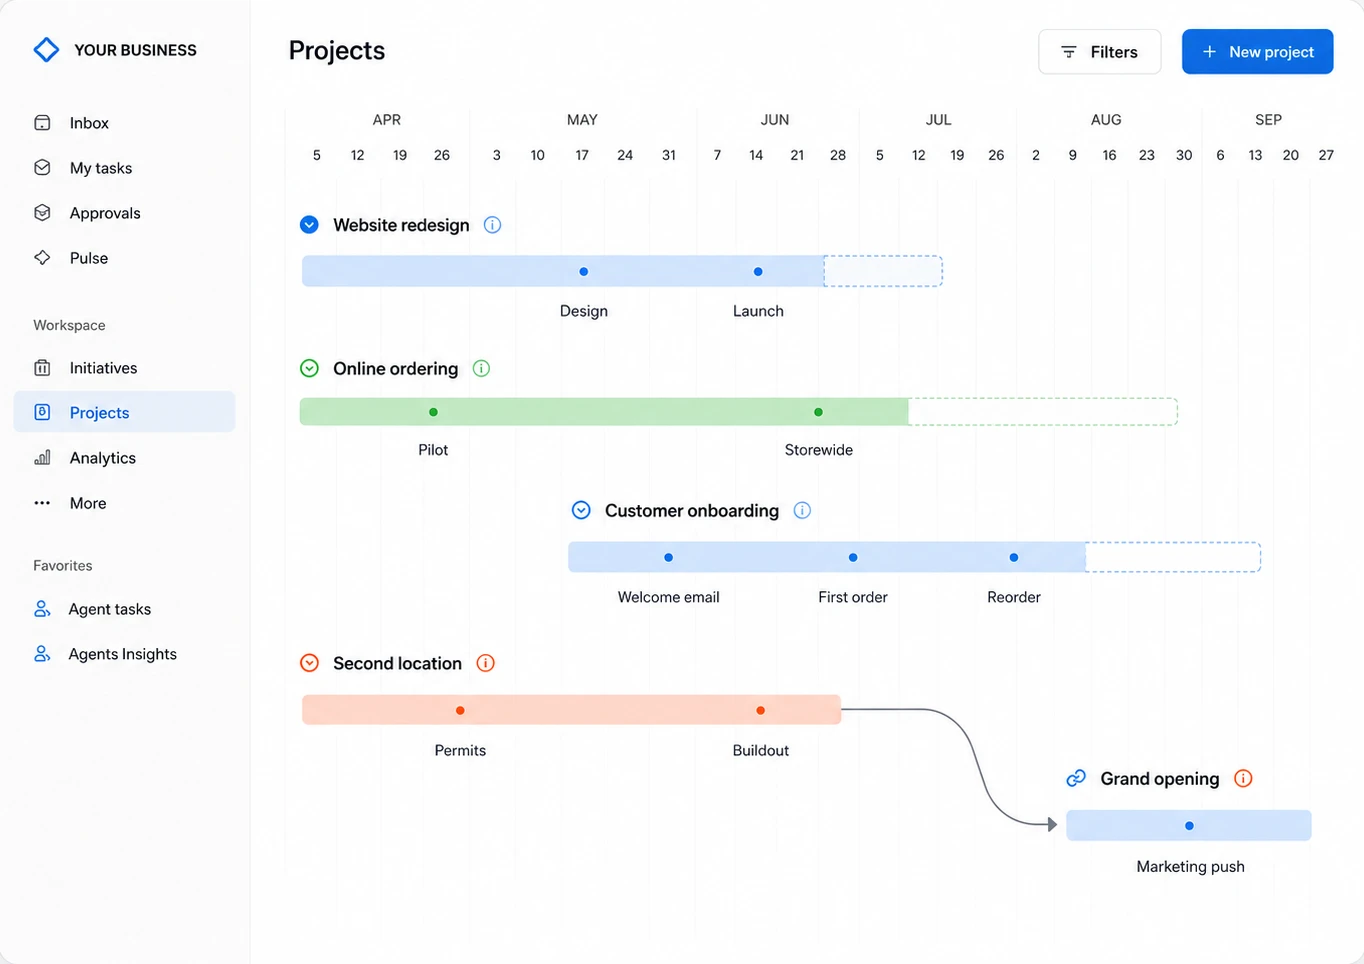Screen dimensions: 1364x964
Task: Click the Storewide milestone label
Action: [819, 450]
